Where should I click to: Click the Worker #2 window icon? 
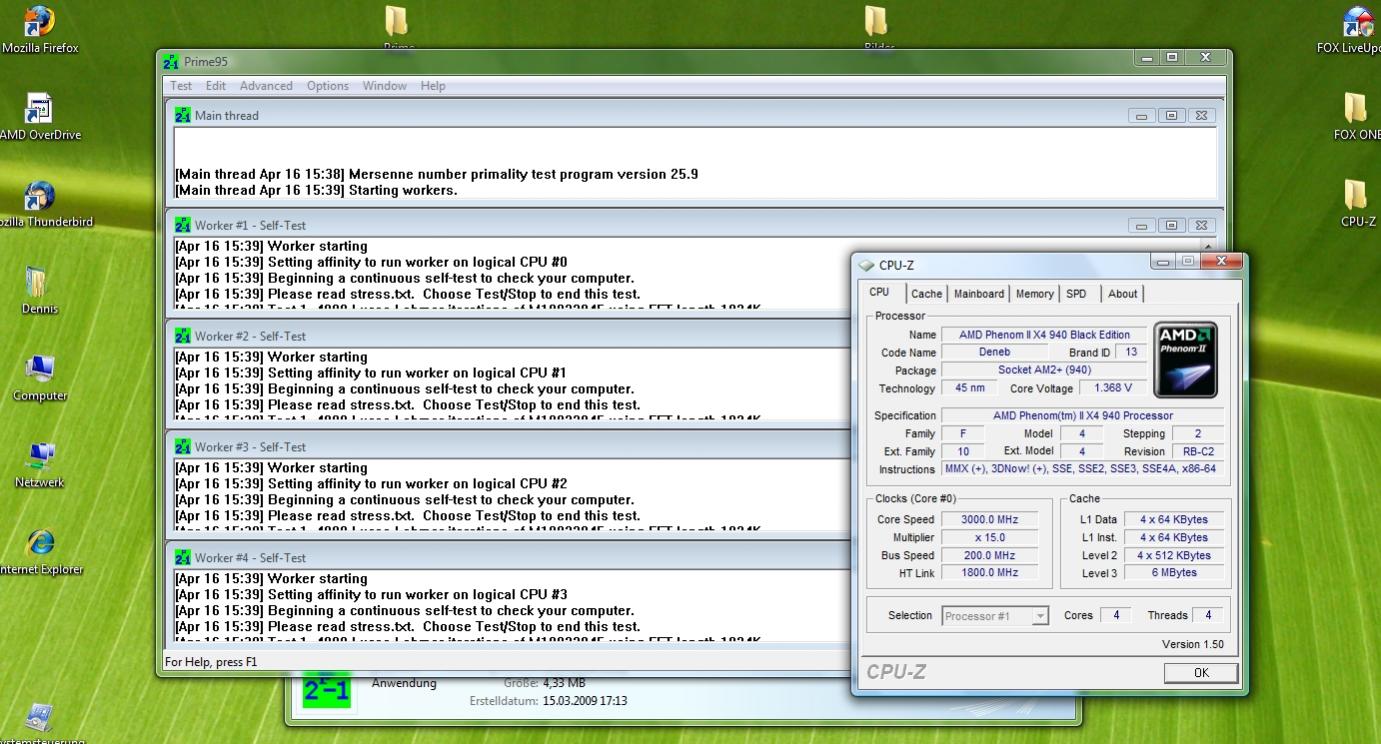[182, 336]
